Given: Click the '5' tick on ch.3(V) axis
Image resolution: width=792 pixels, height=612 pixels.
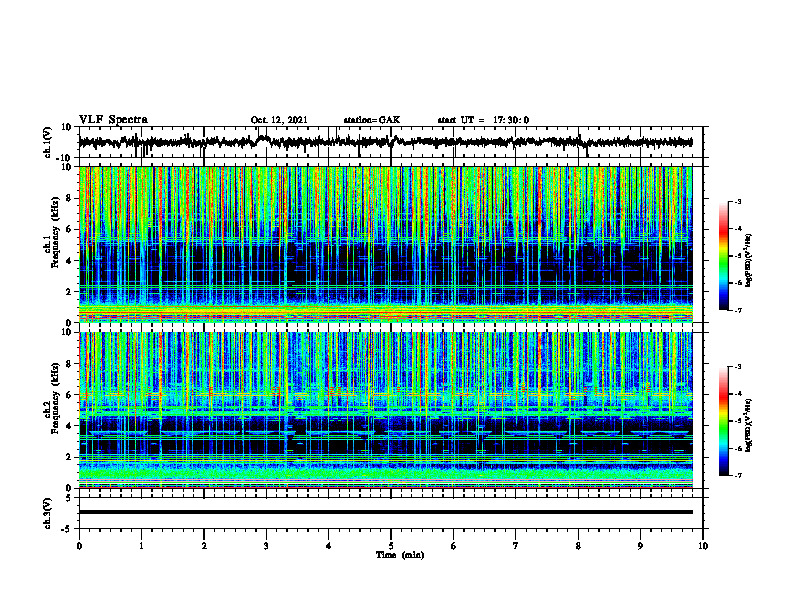Looking at the screenshot, I should click(70, 497).
